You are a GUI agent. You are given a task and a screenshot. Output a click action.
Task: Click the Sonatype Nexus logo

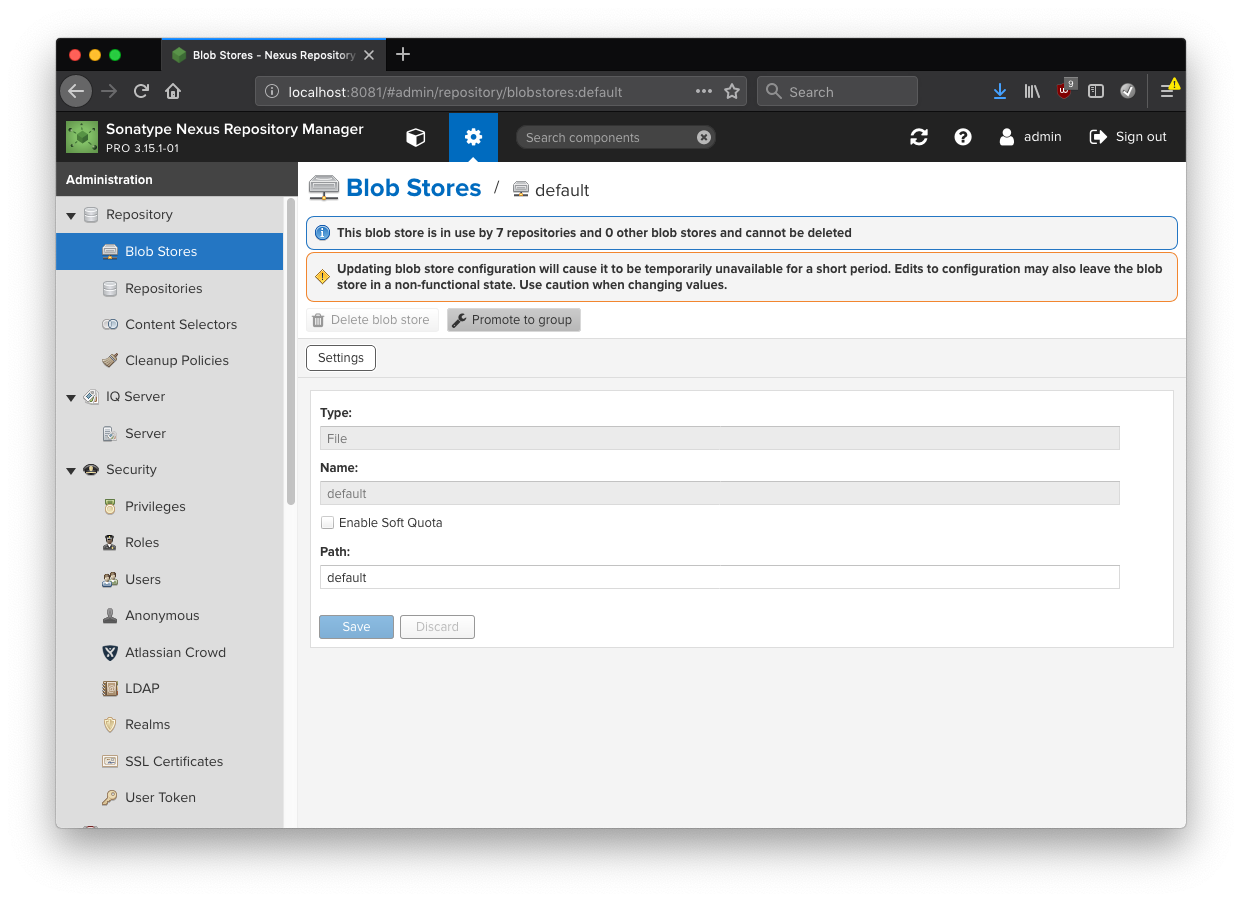[82, 137]
